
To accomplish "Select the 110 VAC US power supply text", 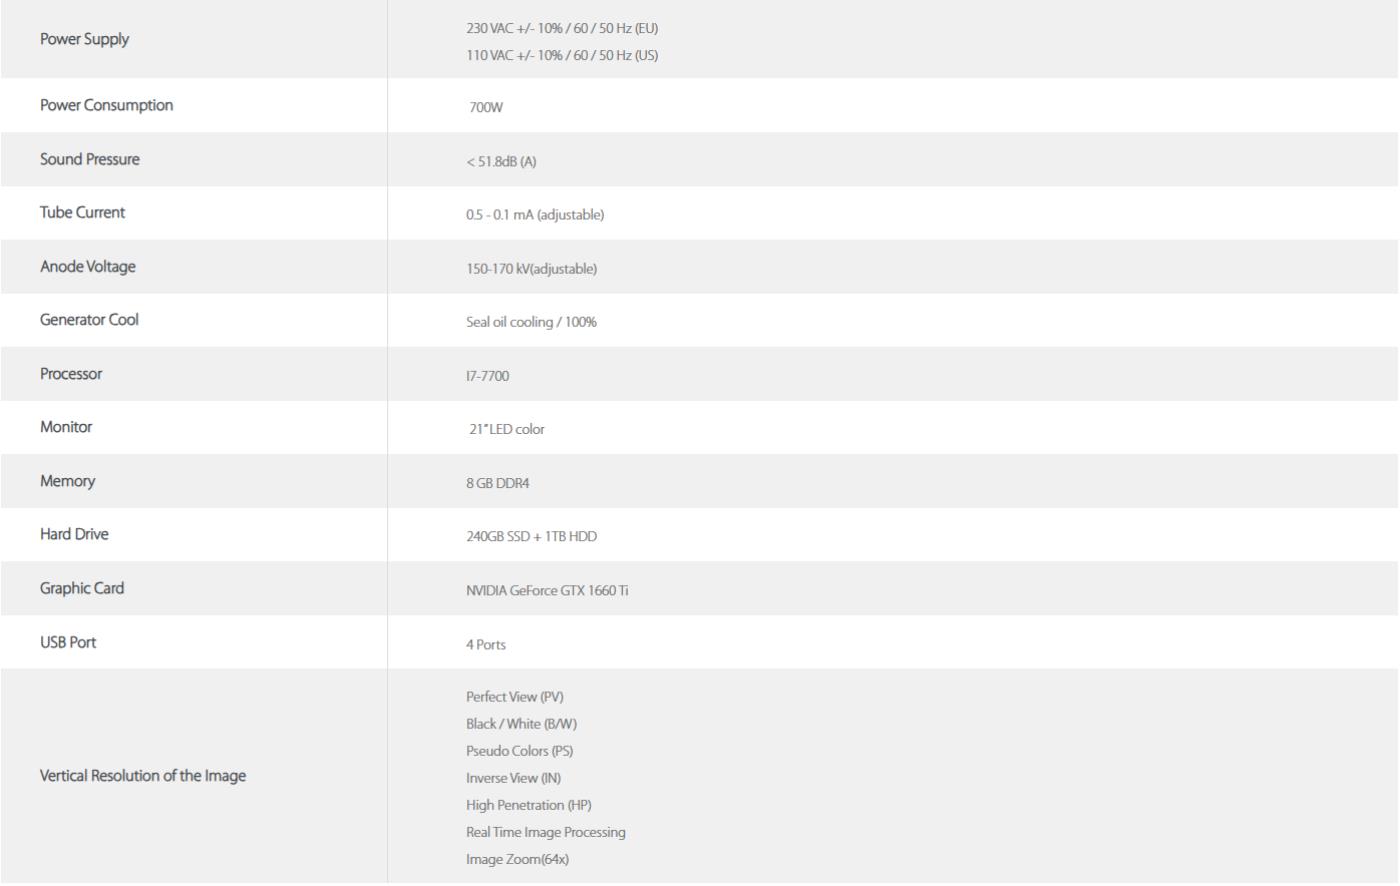I will coord(562,55).
